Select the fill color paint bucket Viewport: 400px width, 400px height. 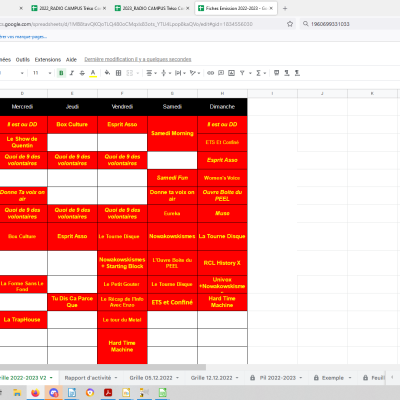[x=107, y=73]
